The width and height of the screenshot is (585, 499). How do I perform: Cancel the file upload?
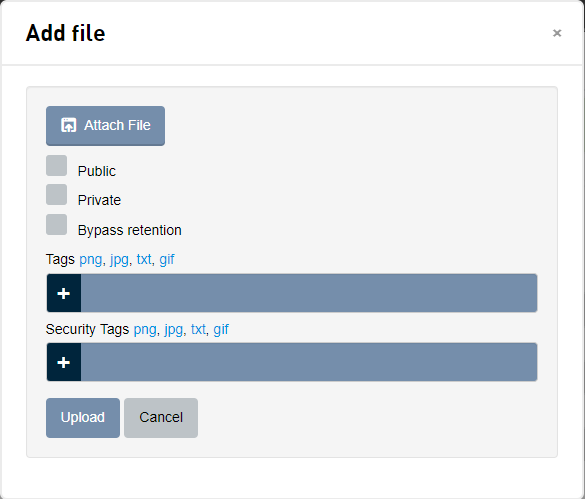click(161, 418)
